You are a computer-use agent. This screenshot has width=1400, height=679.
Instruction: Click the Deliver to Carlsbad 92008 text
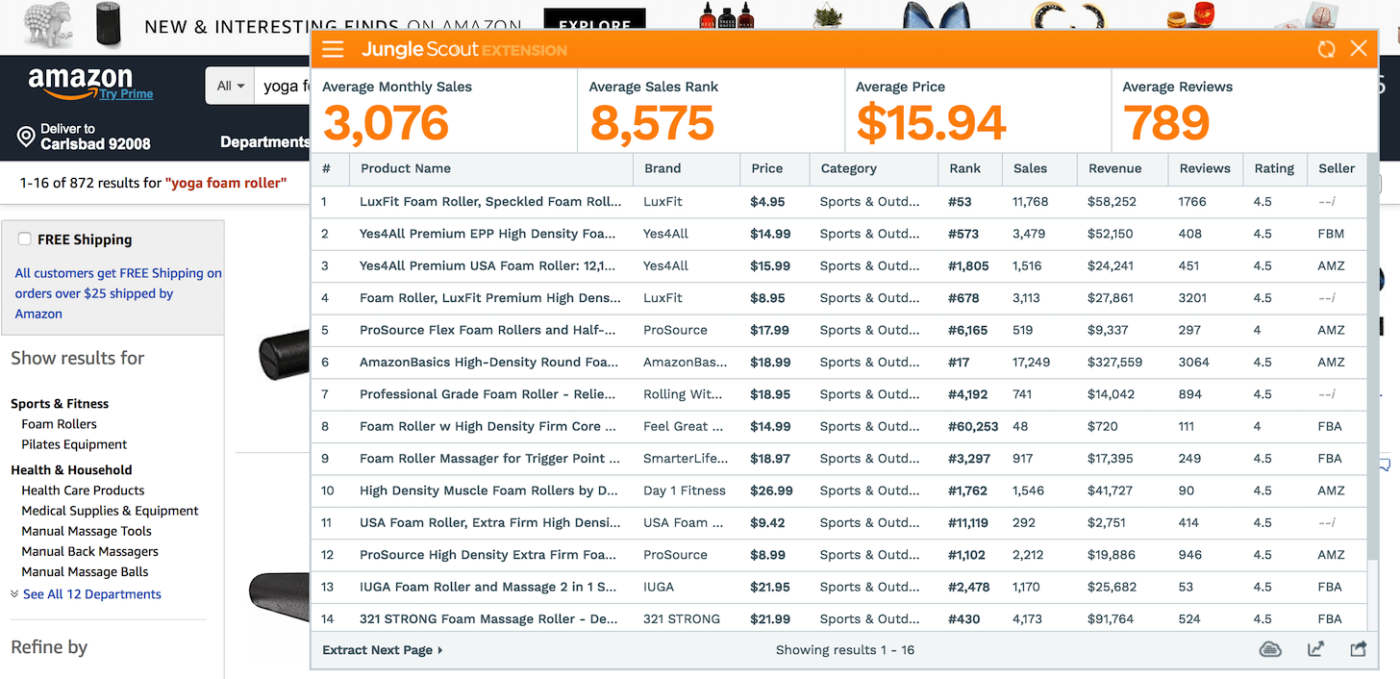(95, 136)
